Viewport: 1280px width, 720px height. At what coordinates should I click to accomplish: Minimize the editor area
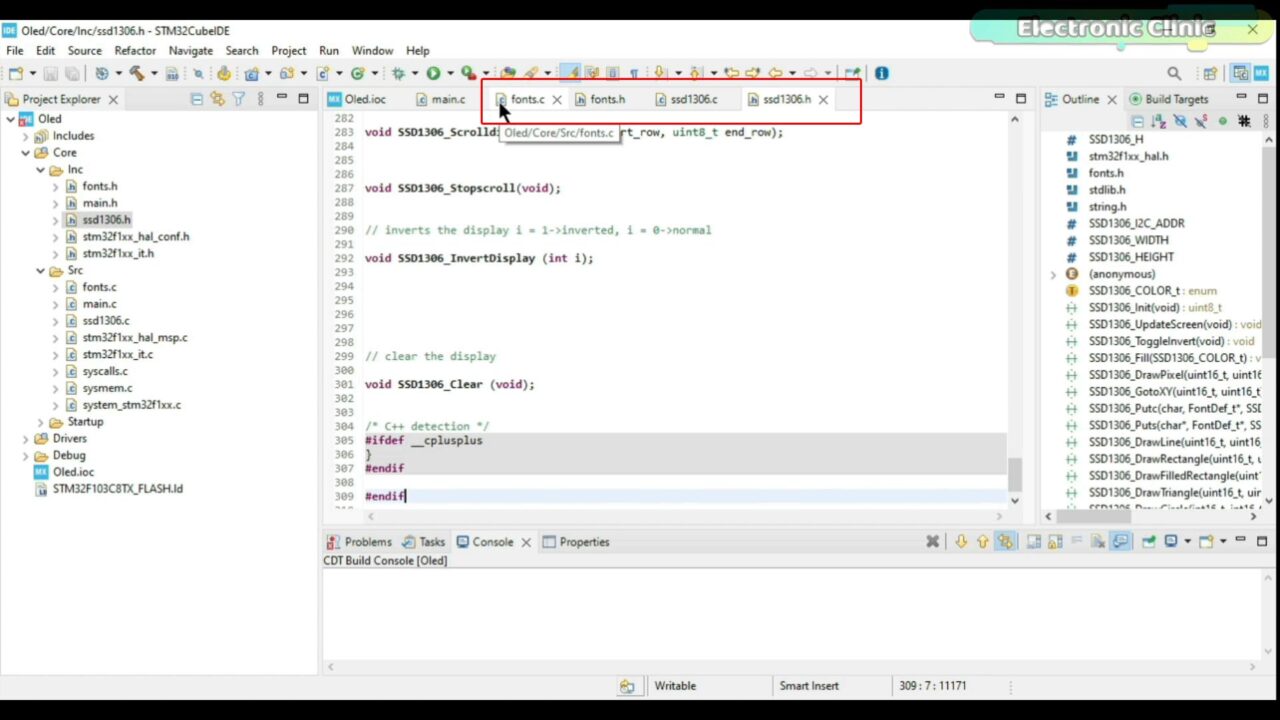click(x=999, y=98)
